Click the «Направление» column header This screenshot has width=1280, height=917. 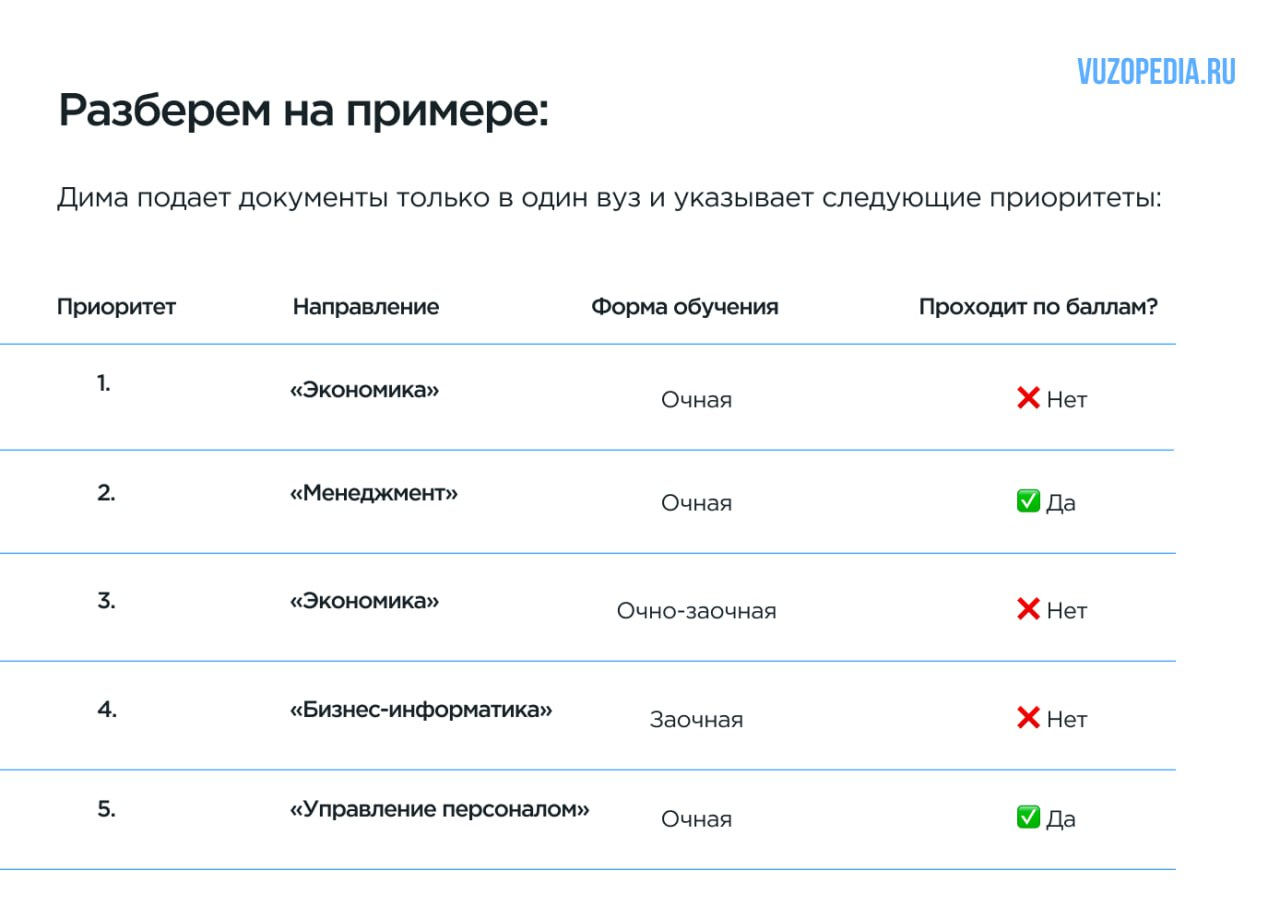366,307
